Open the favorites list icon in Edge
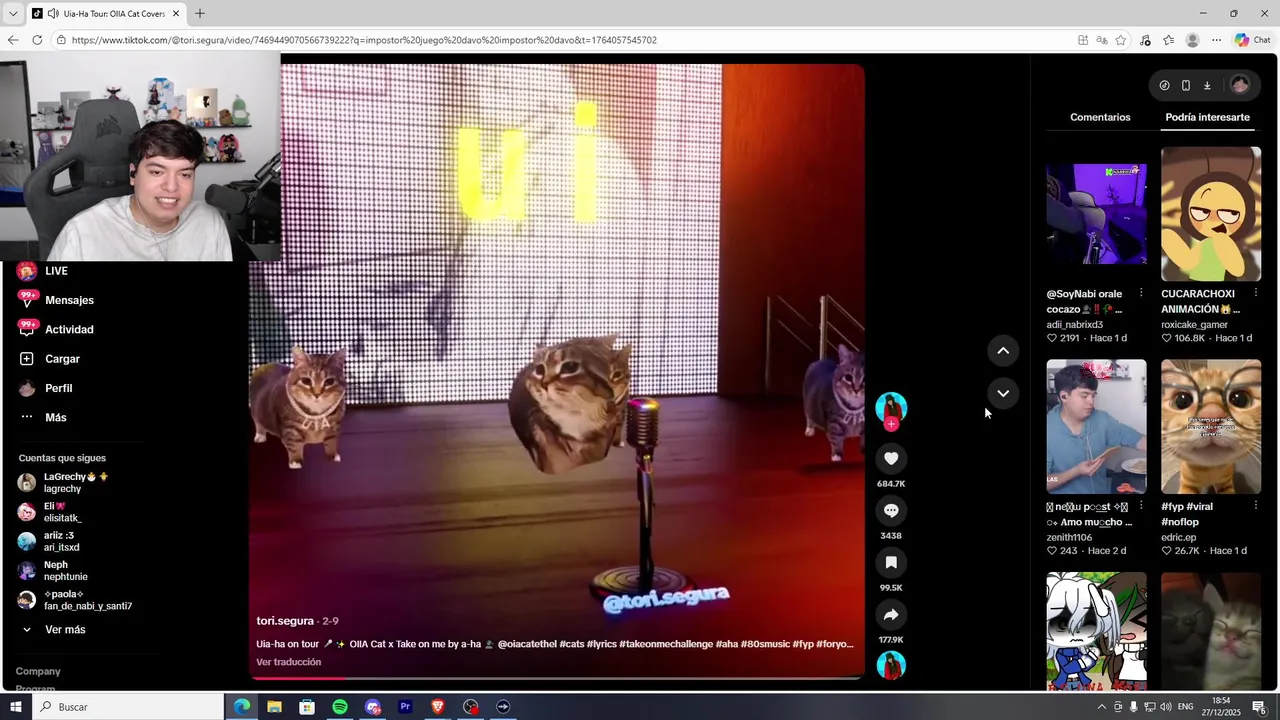 pos(1168,40)
